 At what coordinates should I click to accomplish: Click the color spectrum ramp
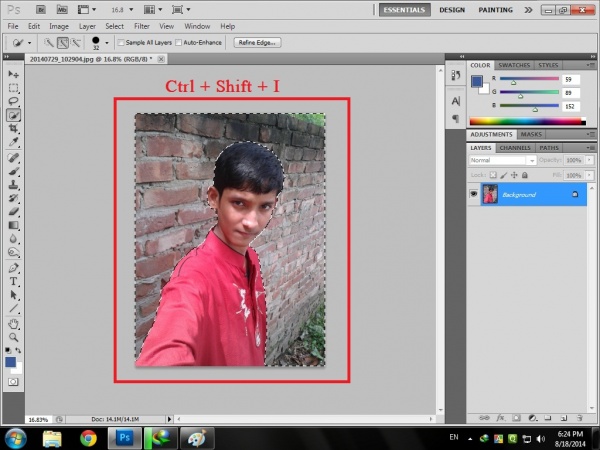coord(527,121)
